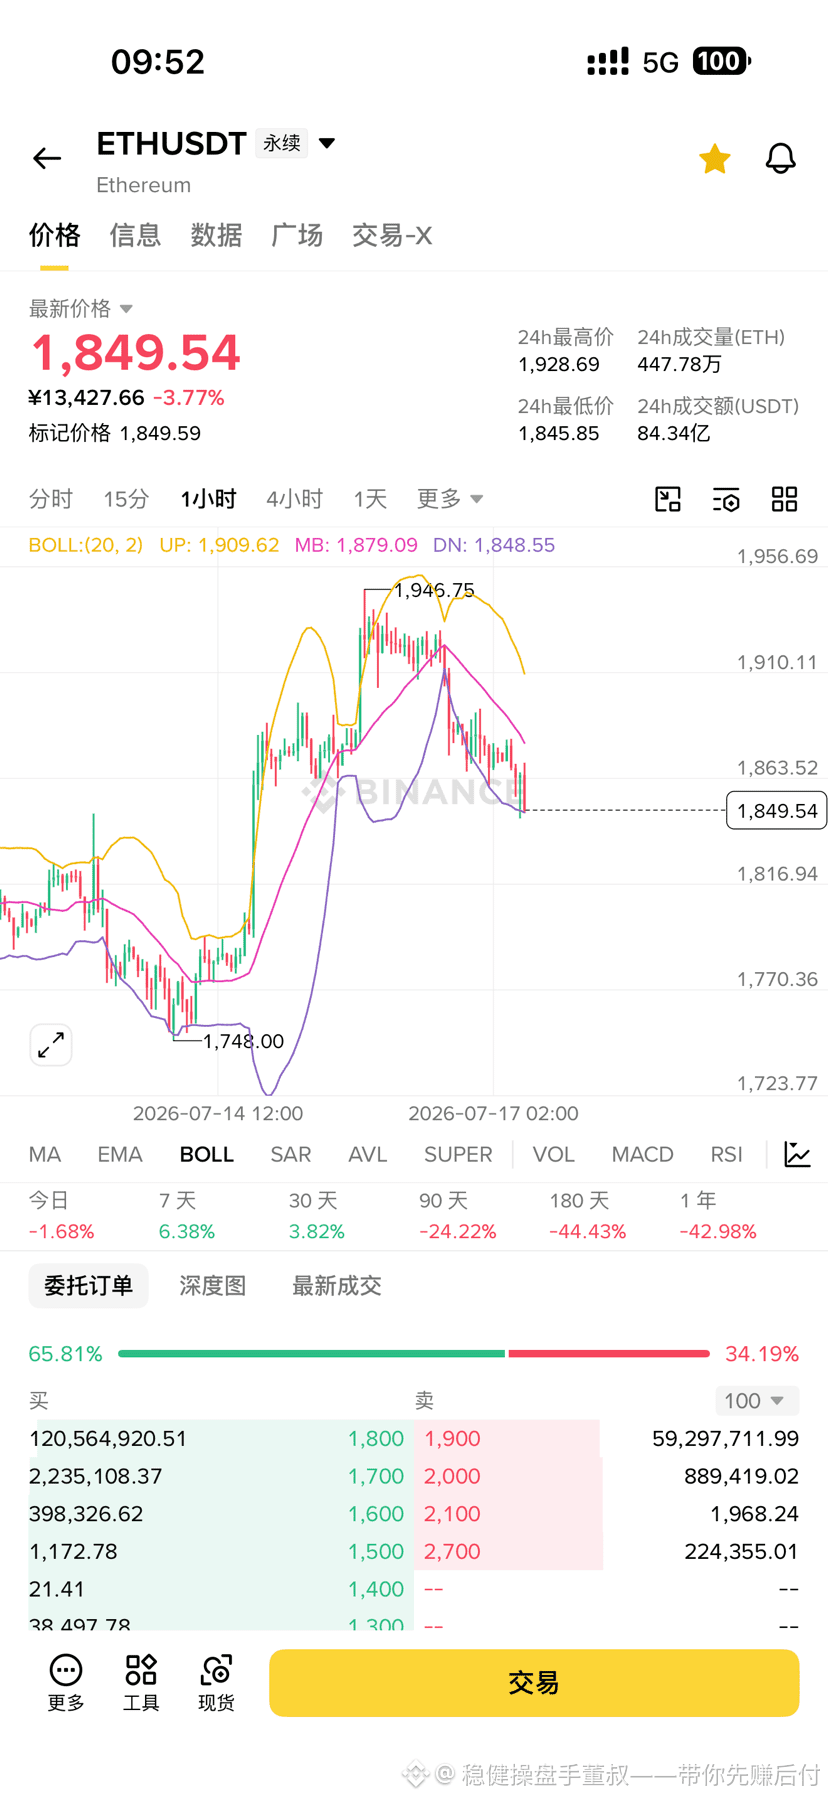Tap the 90 天 -24.22% performance
This screenshot has height=1800, width=828.
pyautogui.click(x=458, y=1216)
